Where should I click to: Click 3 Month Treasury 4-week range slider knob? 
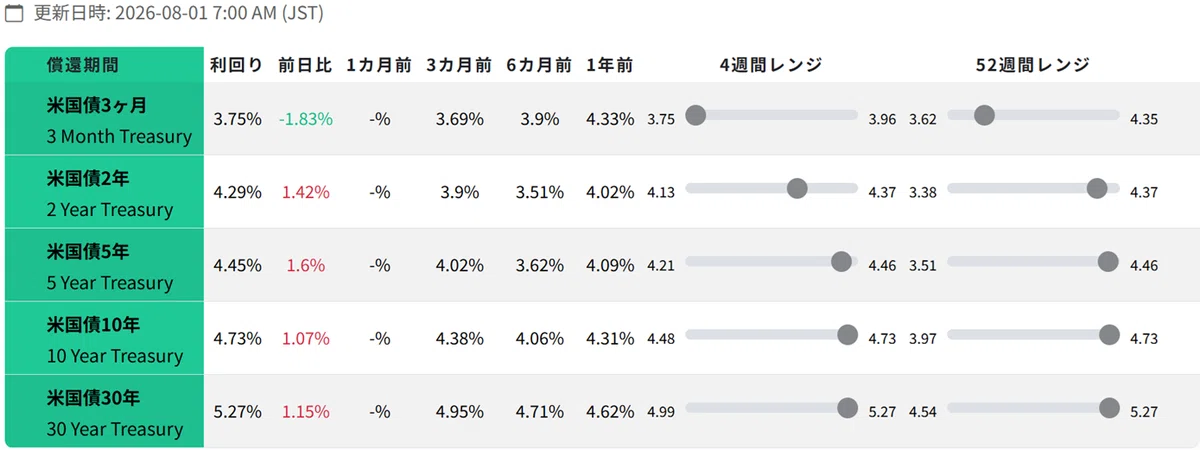(x=696, y=115)
